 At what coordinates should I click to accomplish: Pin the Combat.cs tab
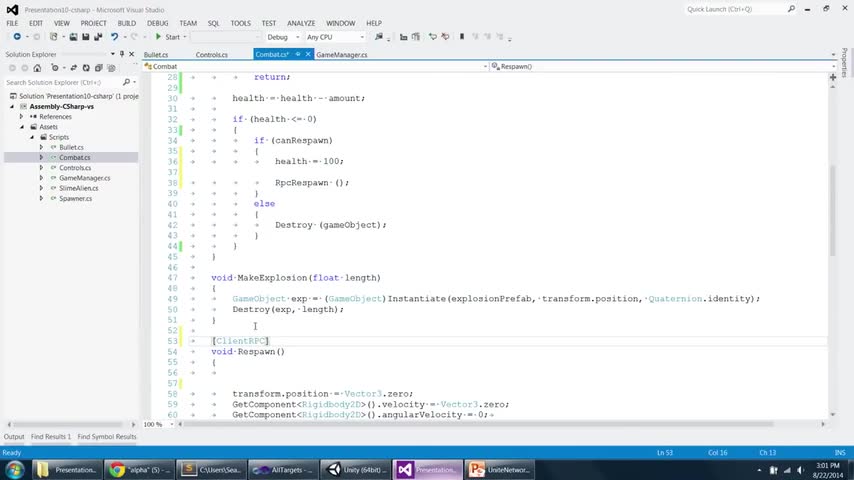pos(298,54)
